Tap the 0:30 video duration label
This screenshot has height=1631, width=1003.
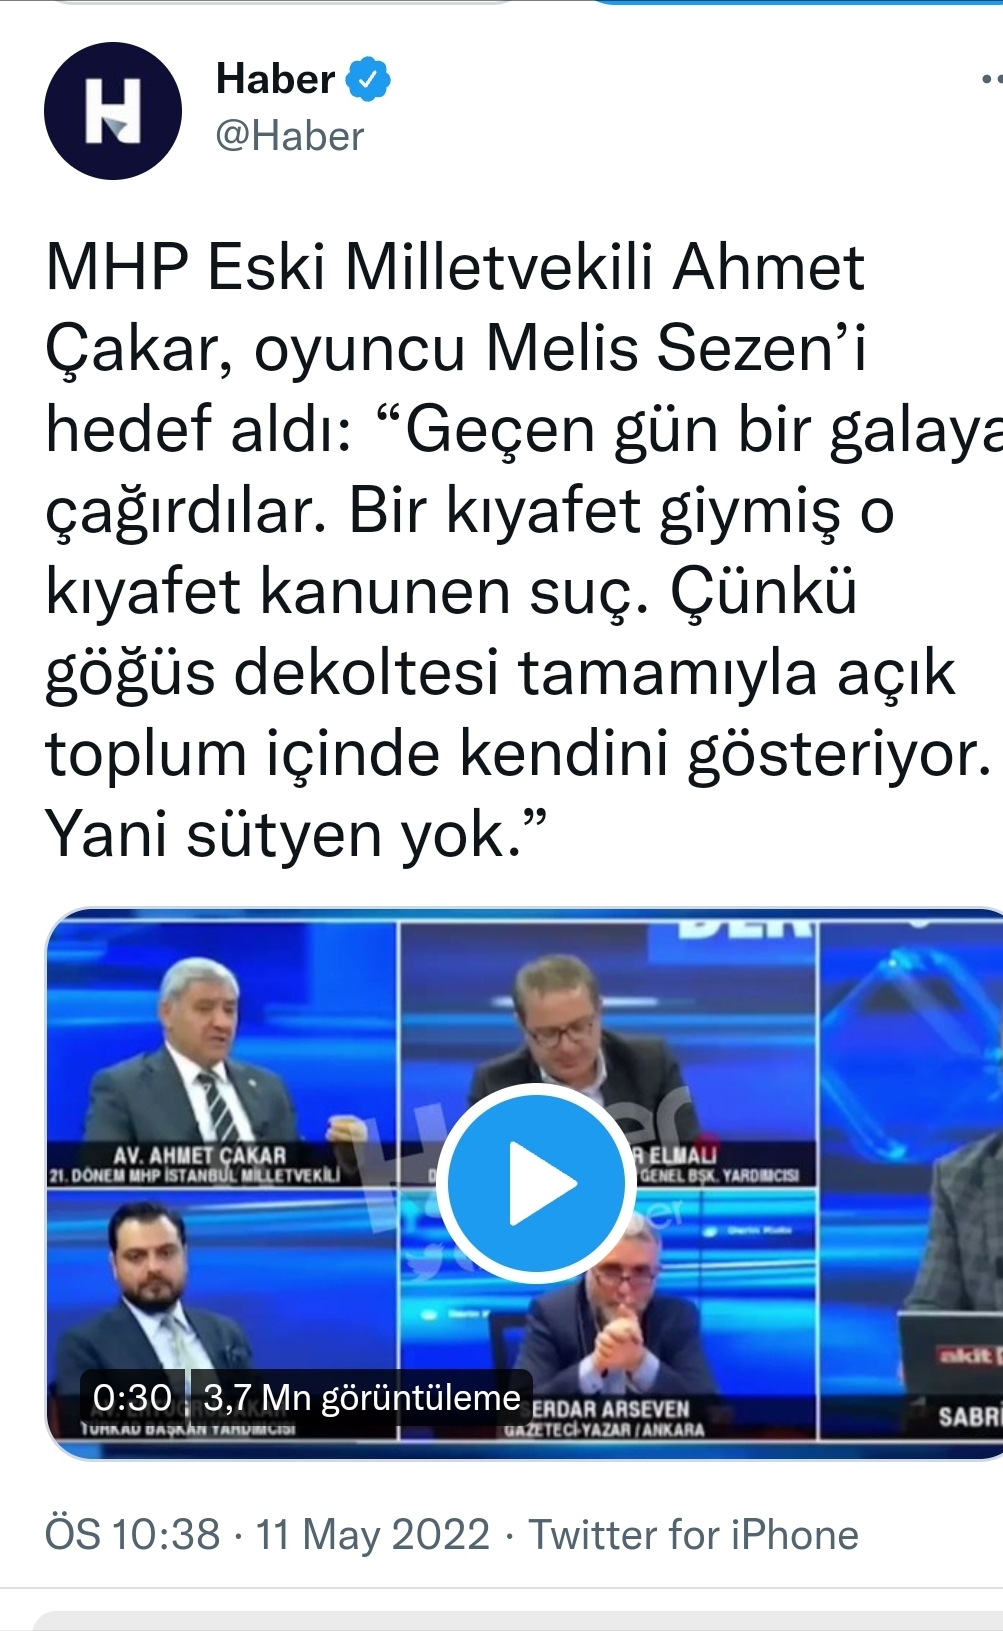(x=132, y=1397)
